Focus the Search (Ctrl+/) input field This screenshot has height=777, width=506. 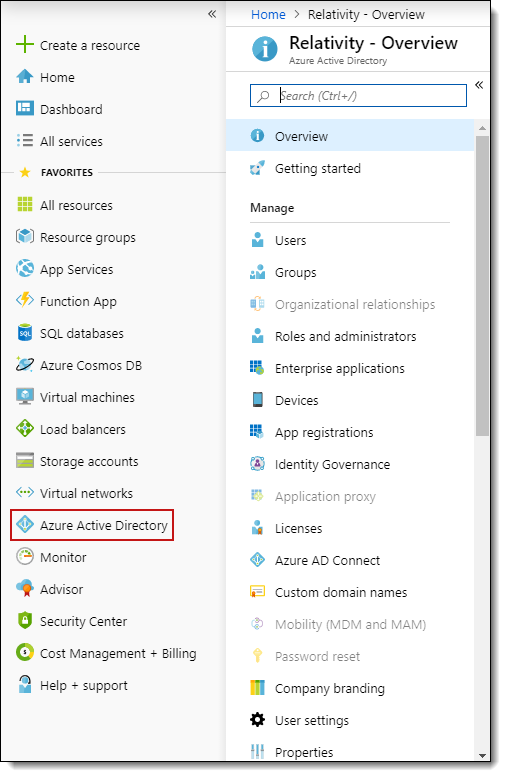[358, 96]
